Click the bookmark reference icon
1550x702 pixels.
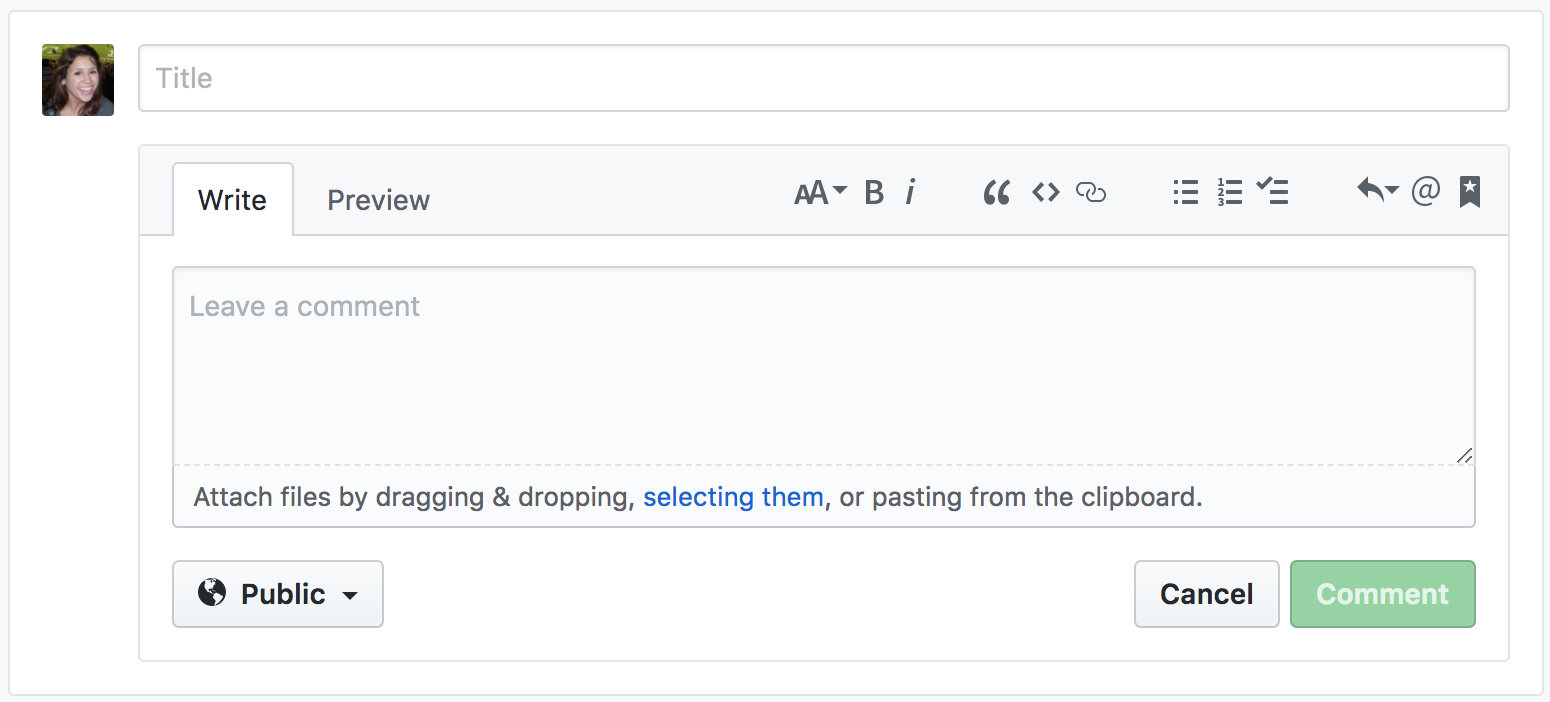click(1469, 191)
